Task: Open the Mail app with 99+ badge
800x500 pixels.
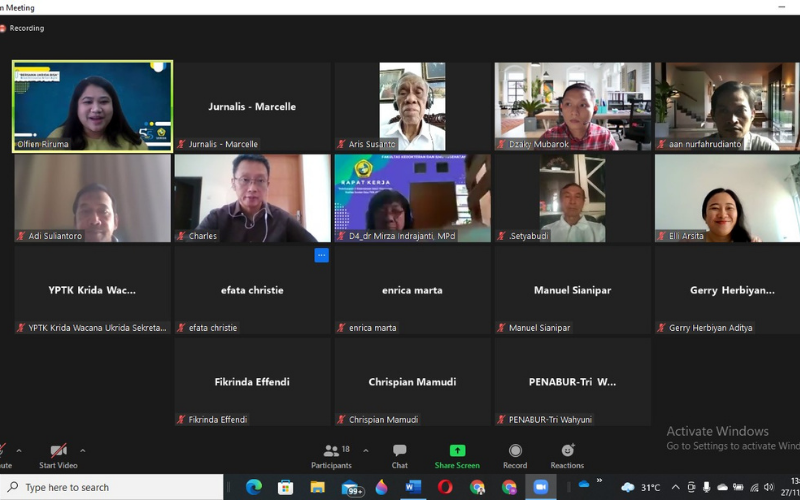Action: tap(351, 488)
